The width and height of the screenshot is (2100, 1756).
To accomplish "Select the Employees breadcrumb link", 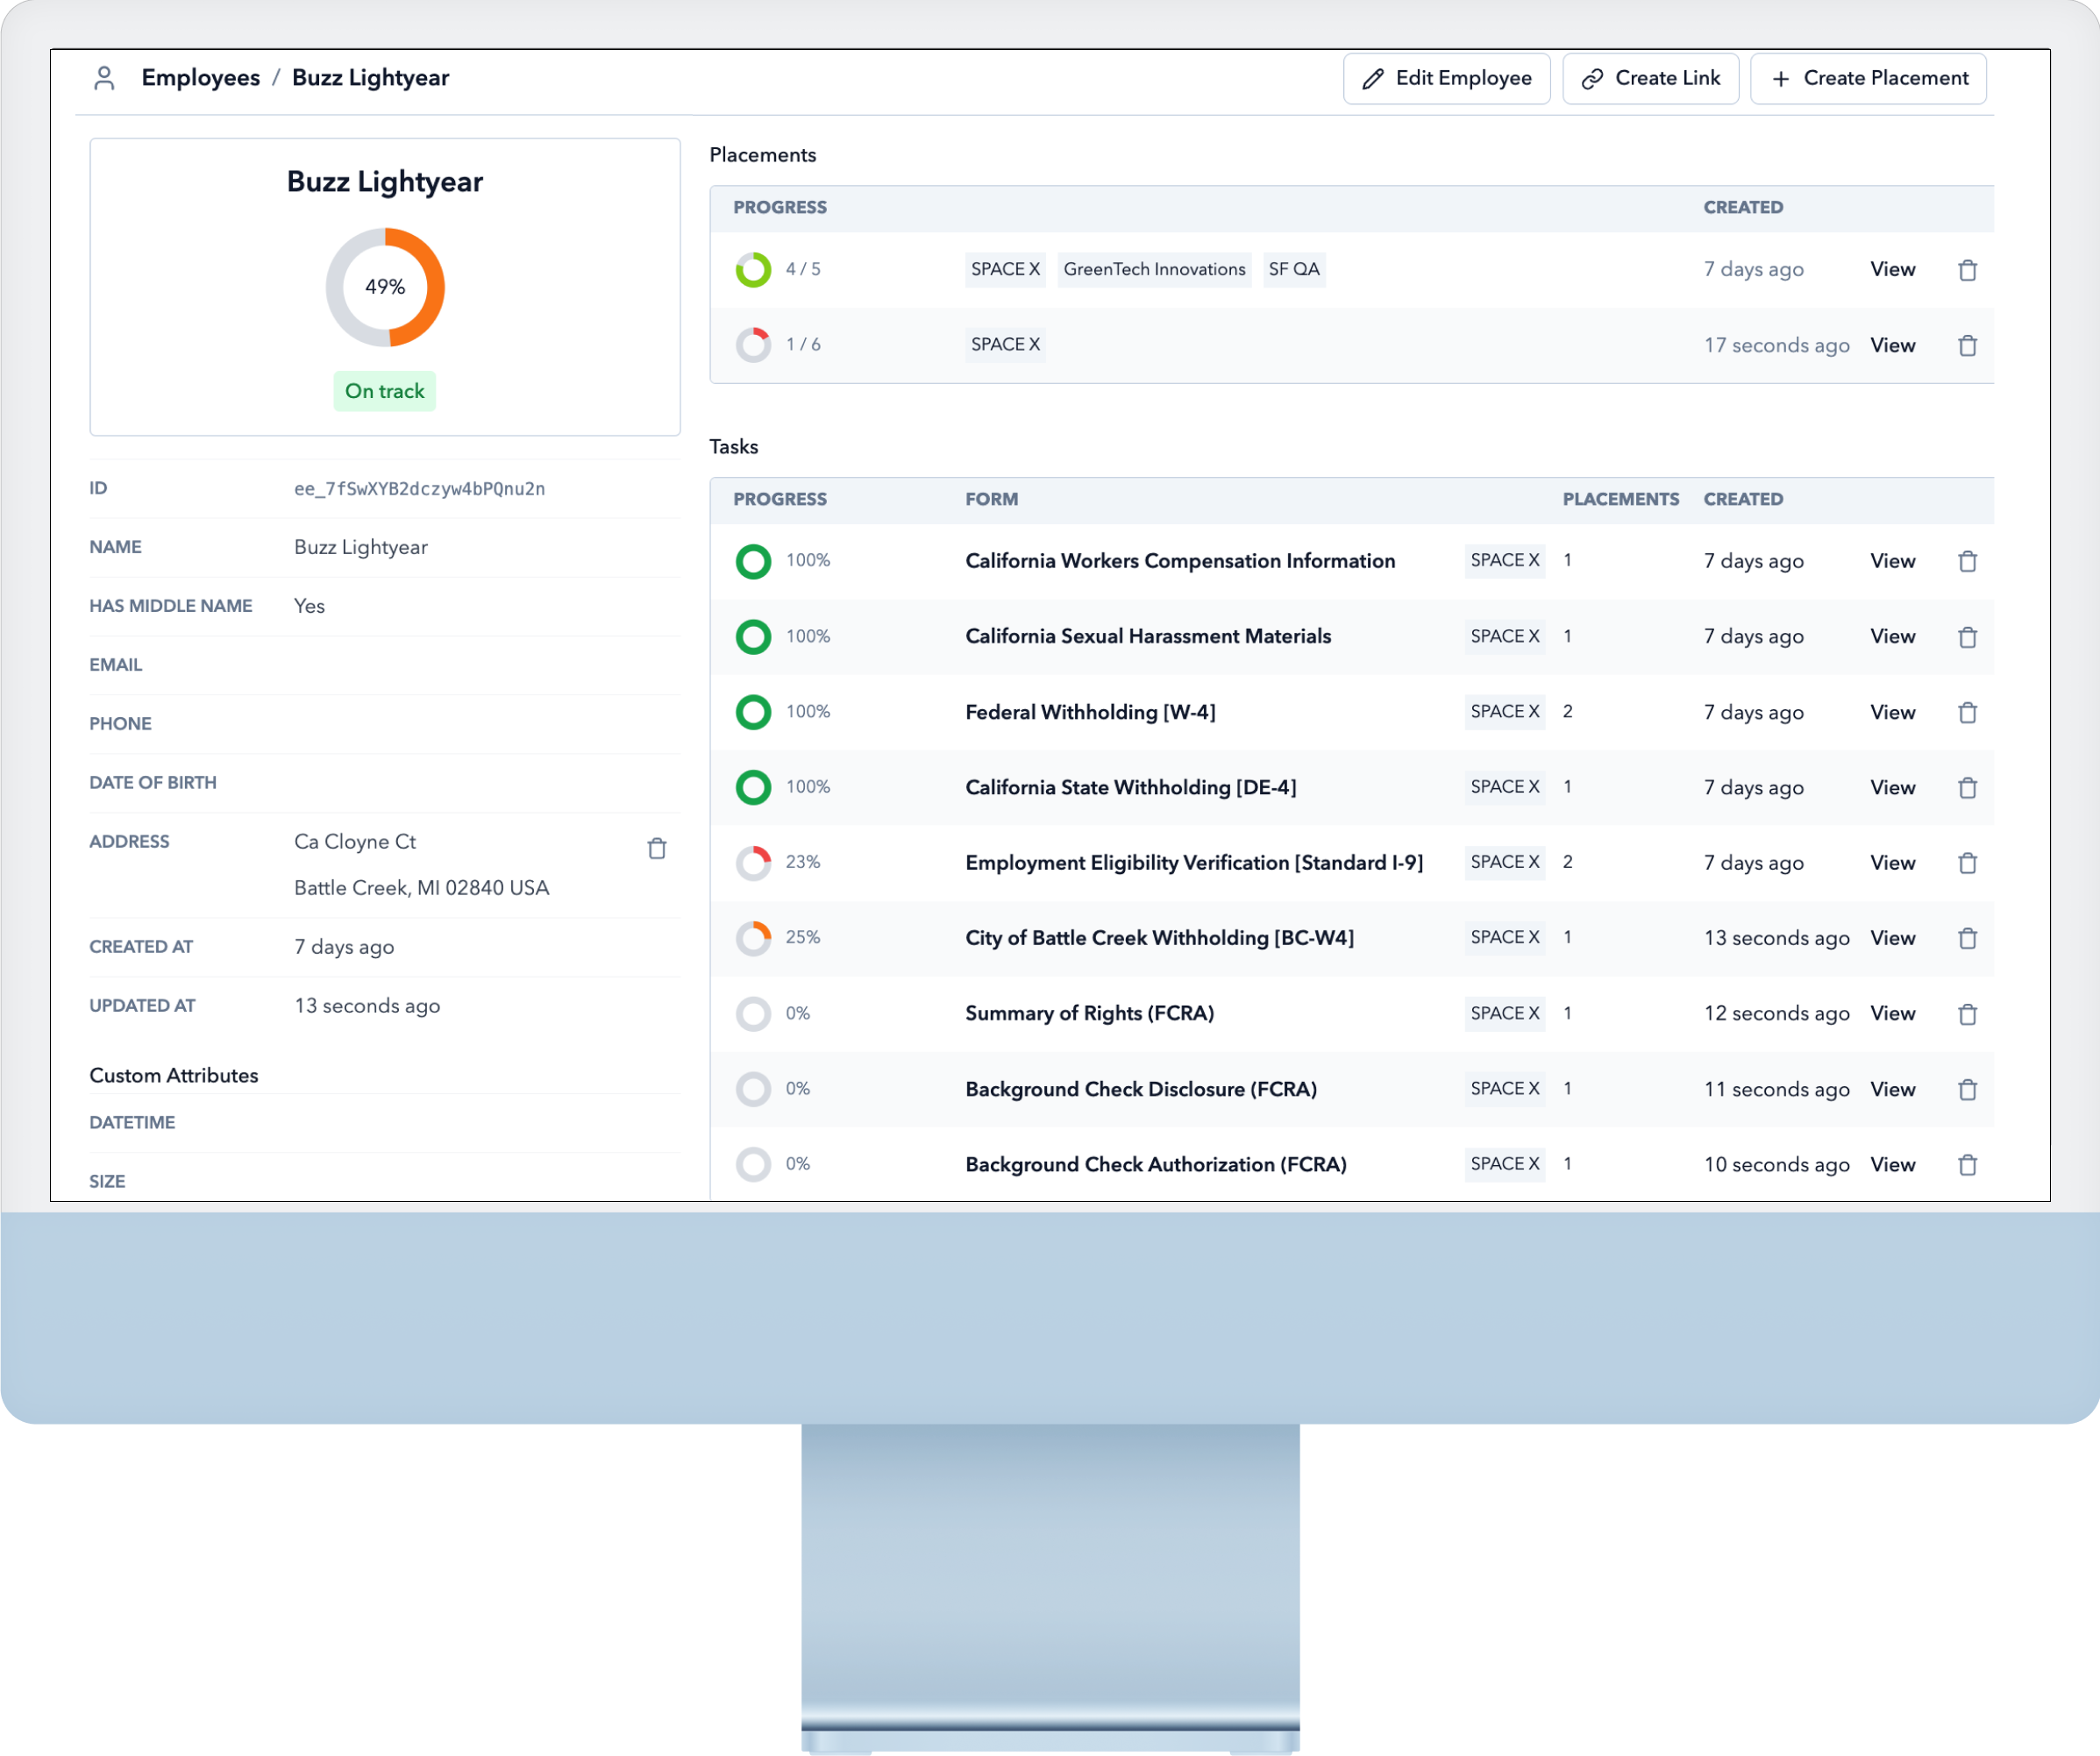I will click(201, 77).
